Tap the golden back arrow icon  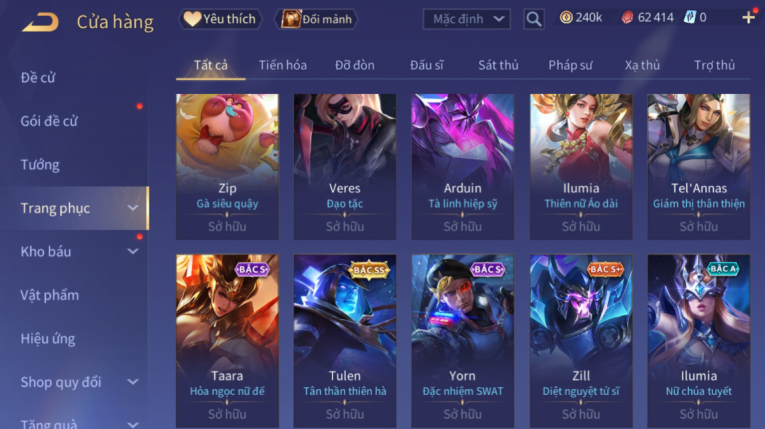tap(40, 22)
